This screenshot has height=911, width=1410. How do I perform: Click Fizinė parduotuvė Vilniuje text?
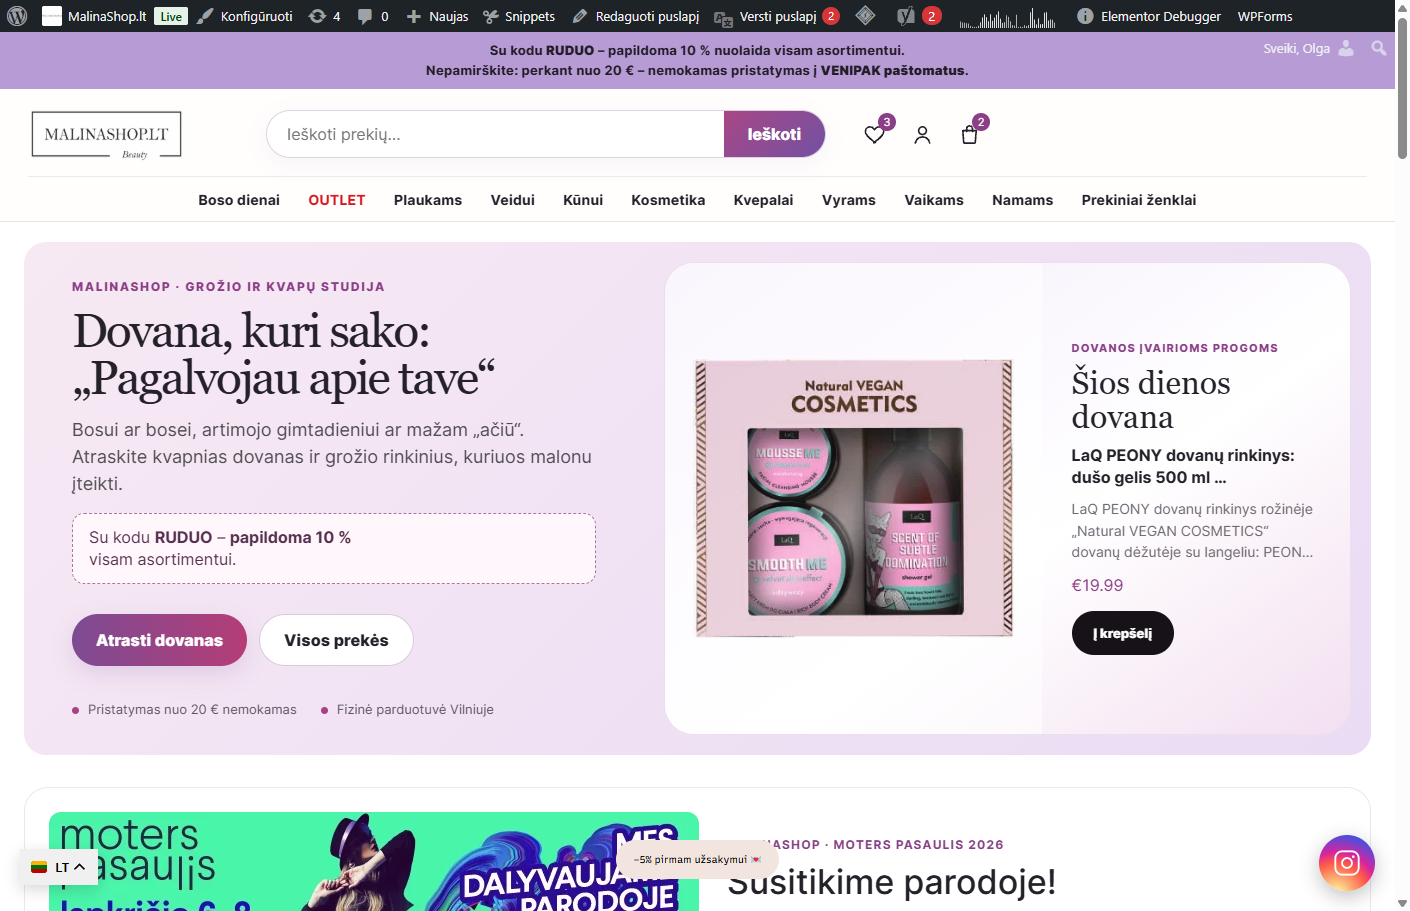[x=415, y=709]
